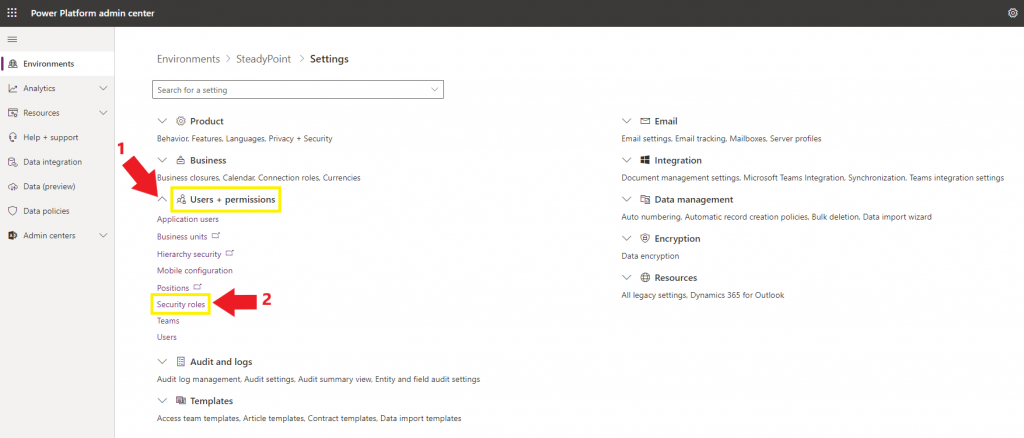The height and width of the screenshot is (438, 1024).
Task: Open the Application users link
Action: pos(188,219)
